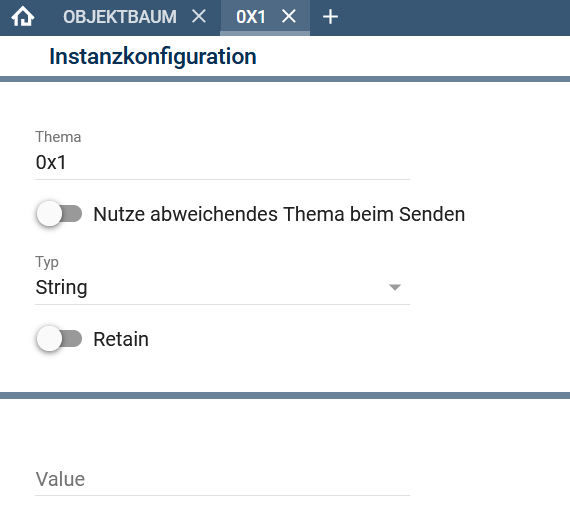Click the Value field underline

[222, 495]
